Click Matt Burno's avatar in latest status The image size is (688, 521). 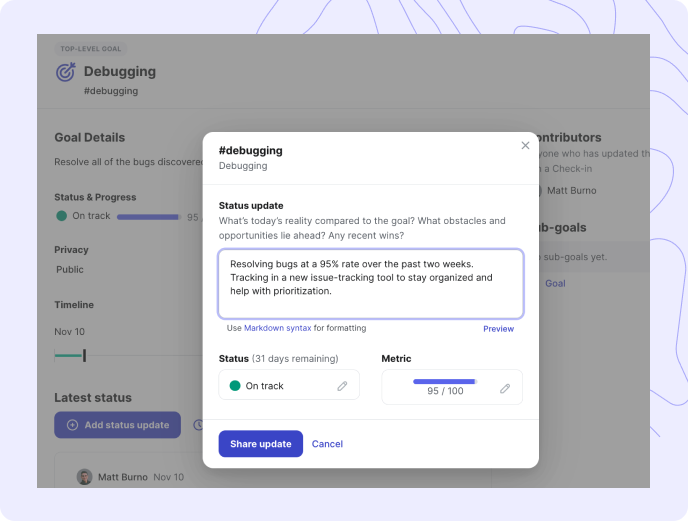click(x=85, y=477)
